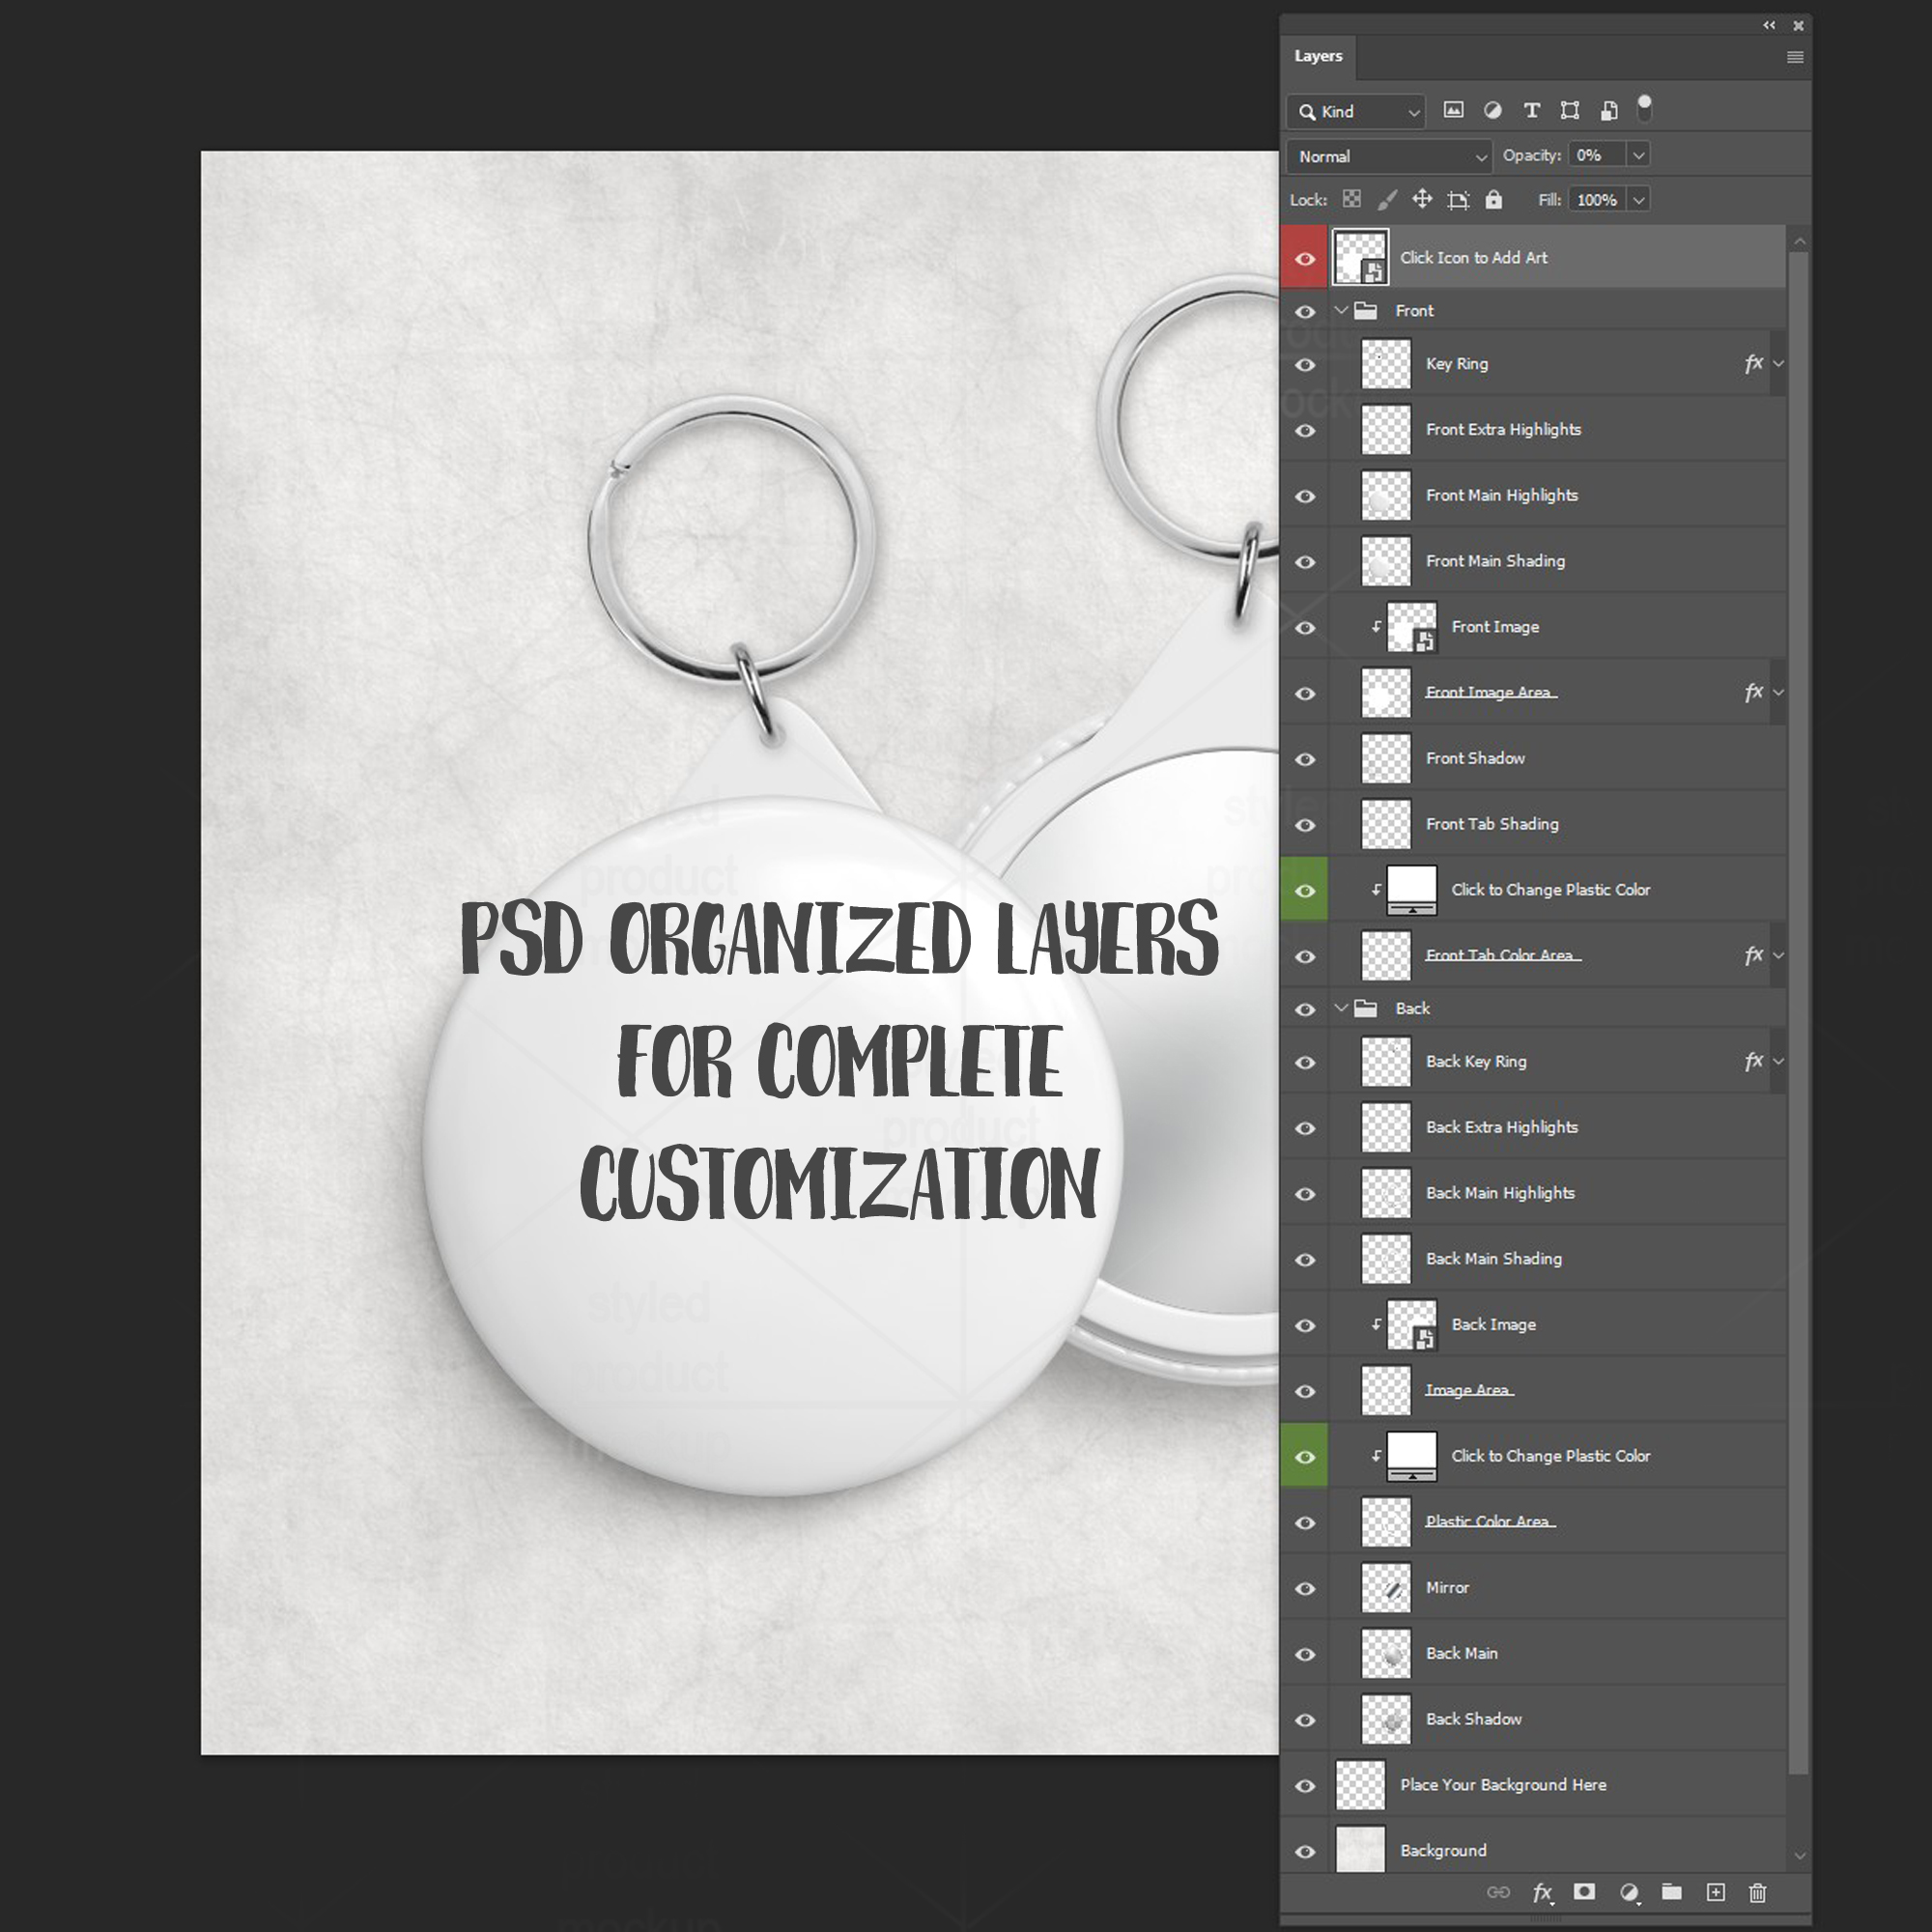
Task: Toggle visibility of Background layer
Action: (1305, 1851)
